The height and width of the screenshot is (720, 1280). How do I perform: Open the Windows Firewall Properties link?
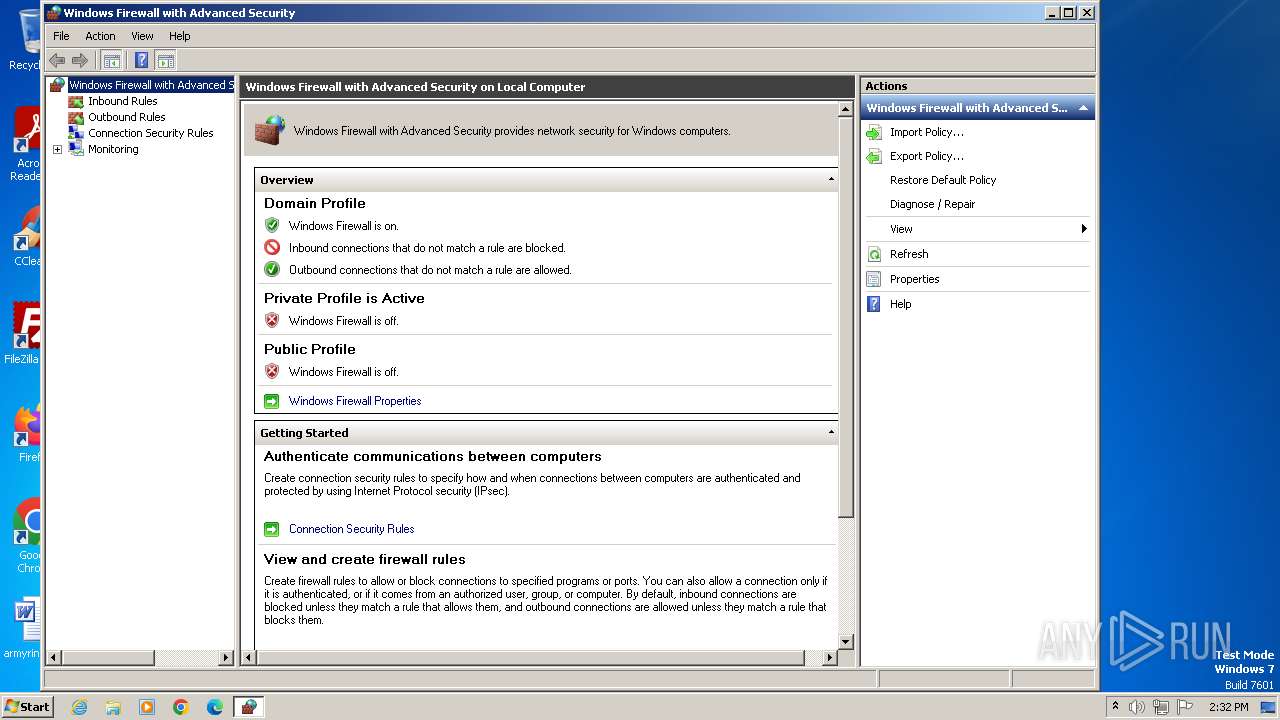coord(355,401)
